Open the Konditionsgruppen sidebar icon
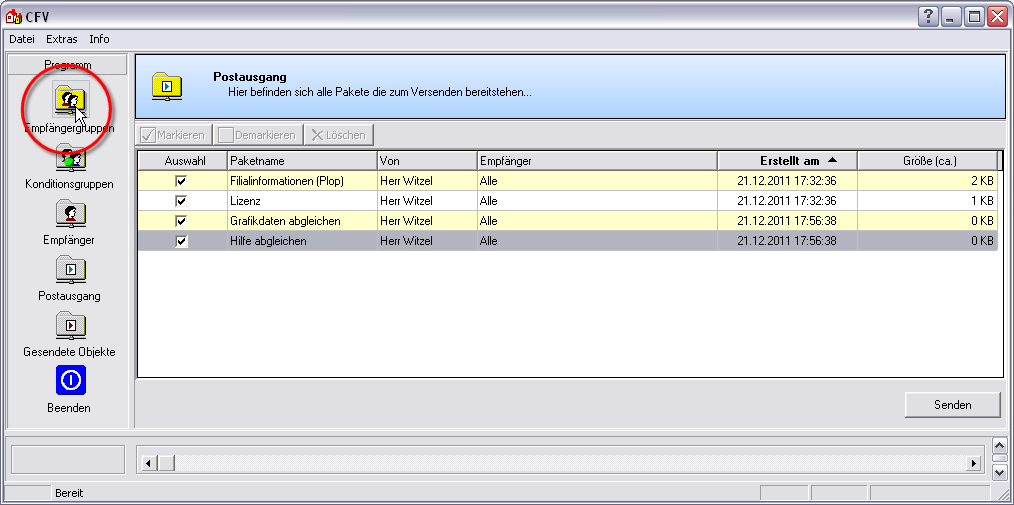Image resolution: width=1014 pixels, height=505 pixels. 70,158
